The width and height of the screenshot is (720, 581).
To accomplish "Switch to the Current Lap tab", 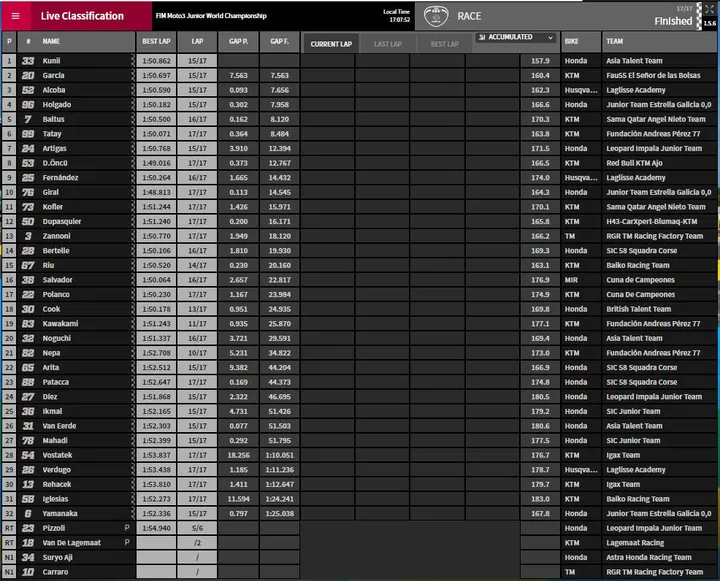I will [x=331, y=44].
